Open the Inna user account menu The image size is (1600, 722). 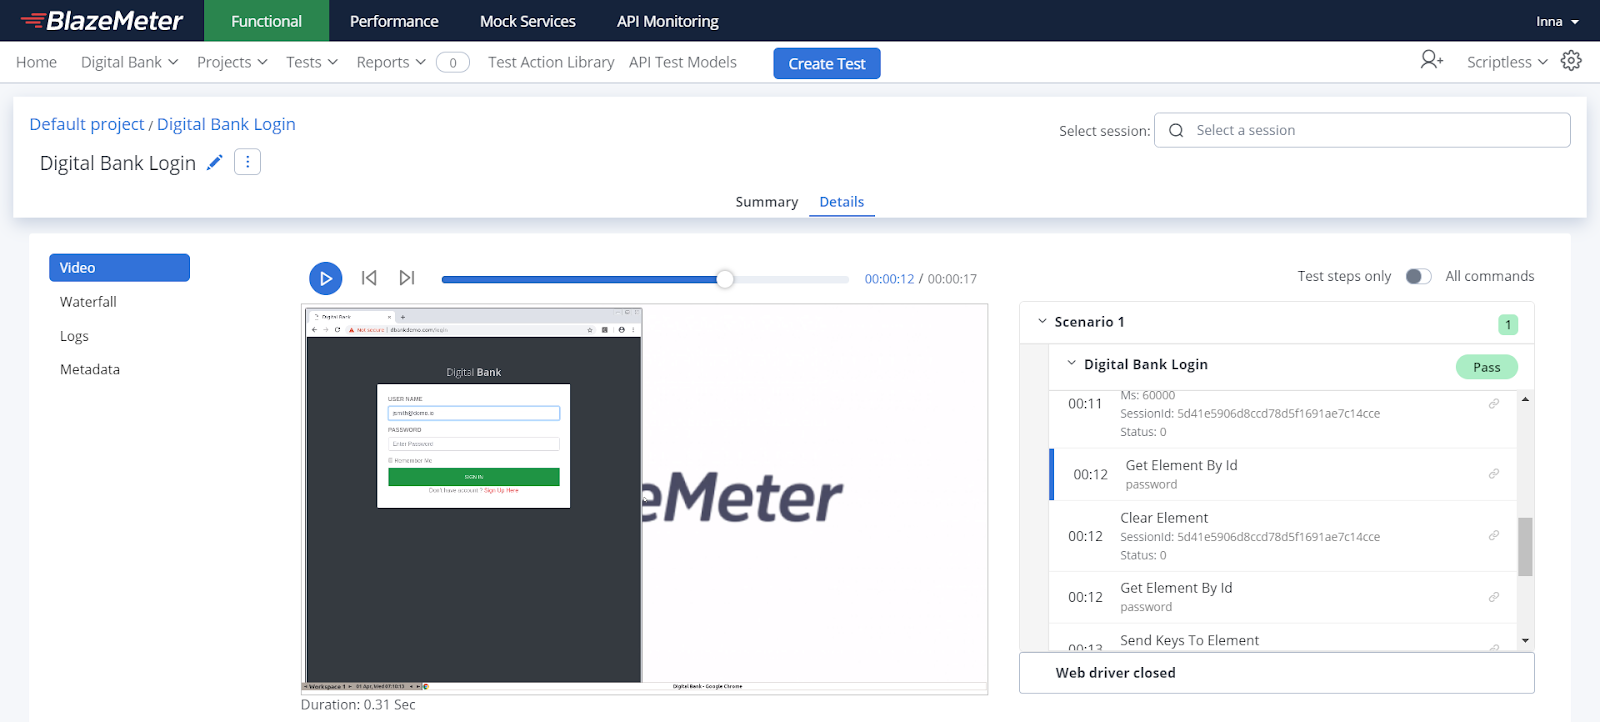coord(1557,21)
